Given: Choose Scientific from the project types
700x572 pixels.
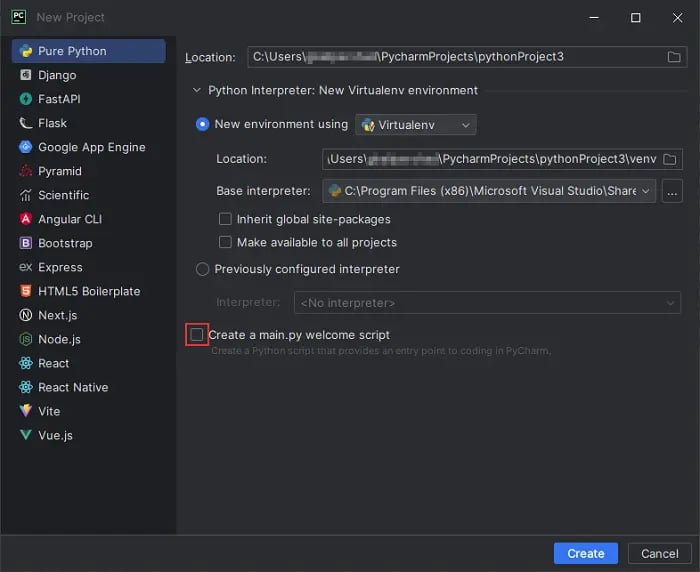Looking at the screenshot, I should pos(63,195).
